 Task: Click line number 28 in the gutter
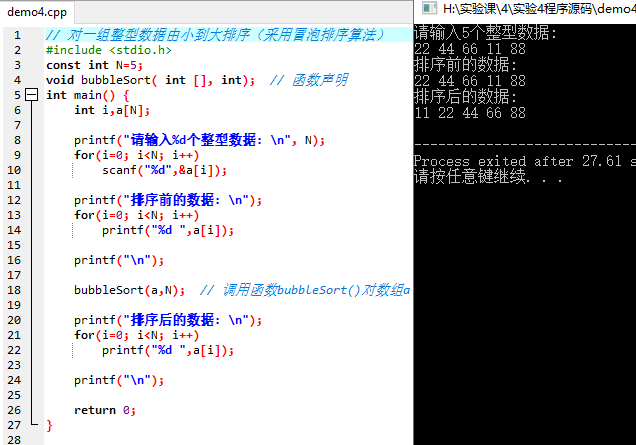[14, 440]
